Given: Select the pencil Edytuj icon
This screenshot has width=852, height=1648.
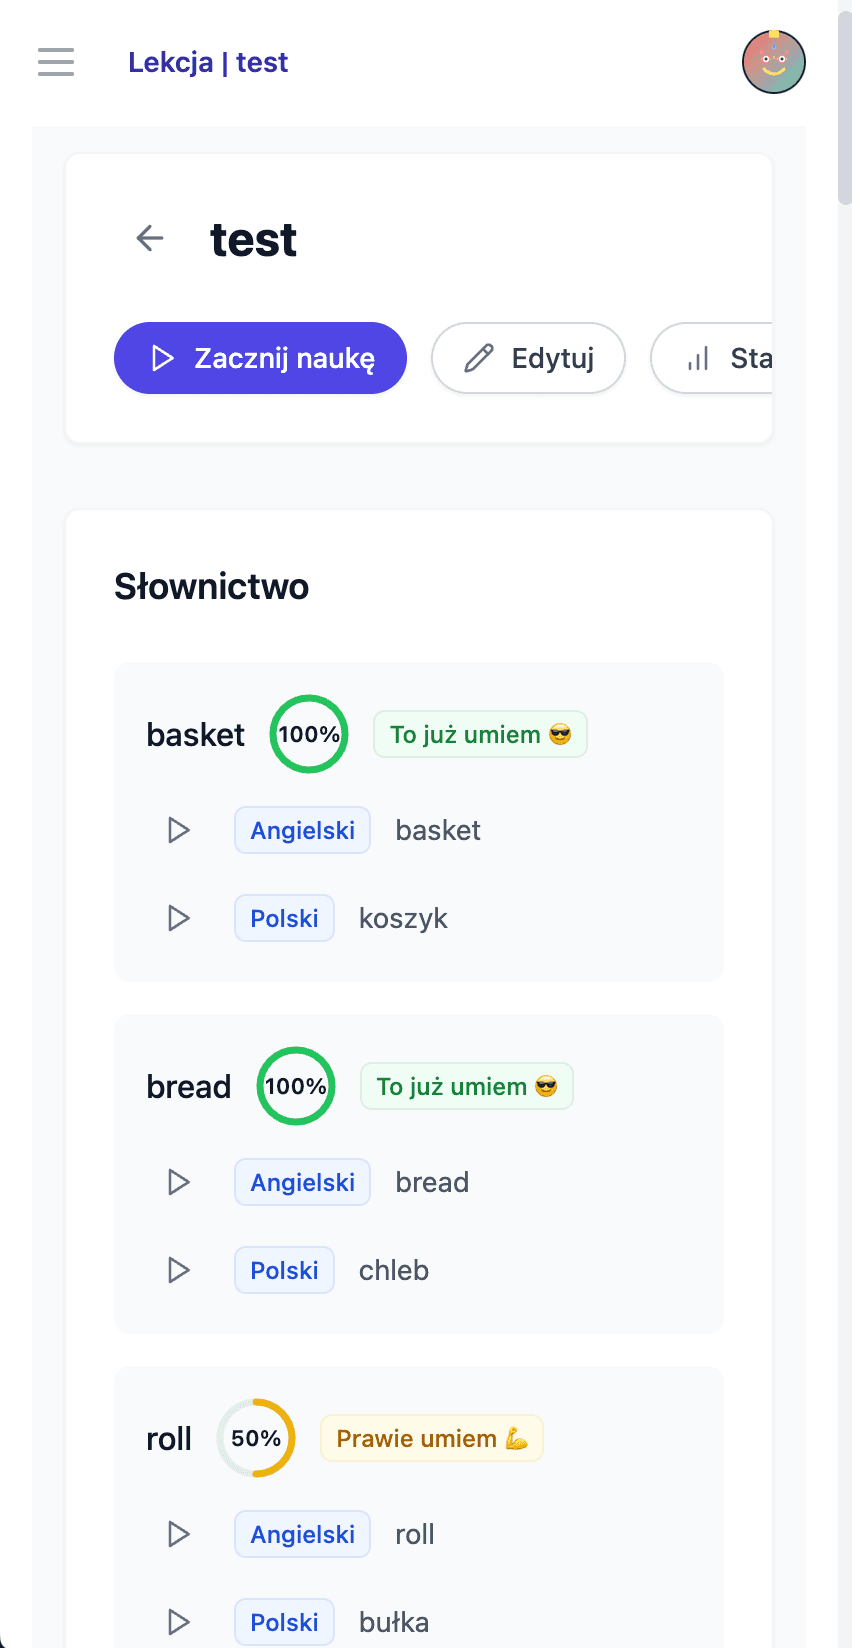Looking at the screenshot, I should [x=481, y=357].
